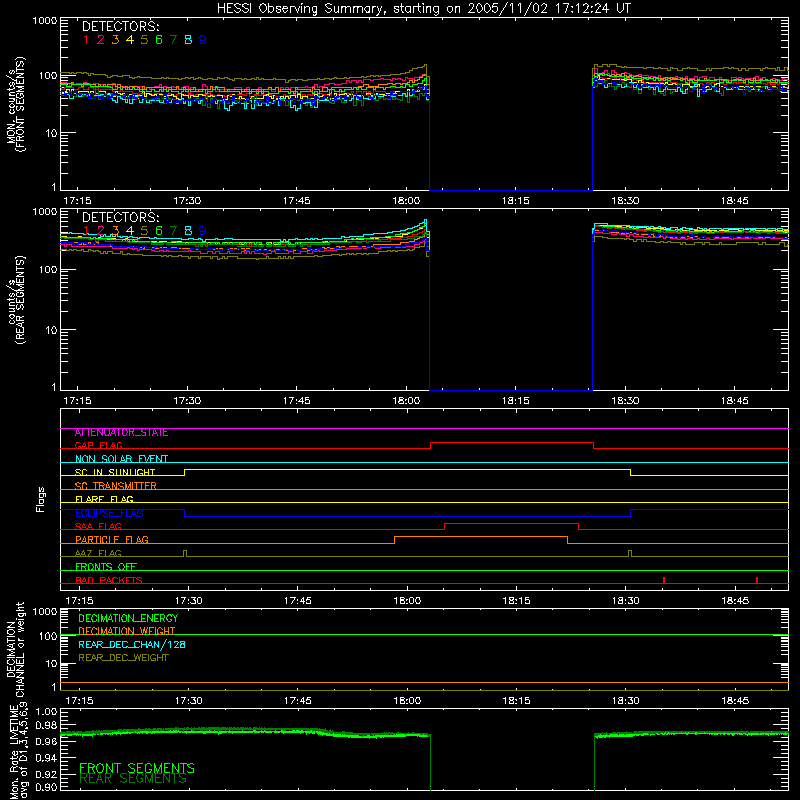800x800 pixels.
Task: Select the DECIMATION_WEIGHT legend label
Action: point(127,631)
